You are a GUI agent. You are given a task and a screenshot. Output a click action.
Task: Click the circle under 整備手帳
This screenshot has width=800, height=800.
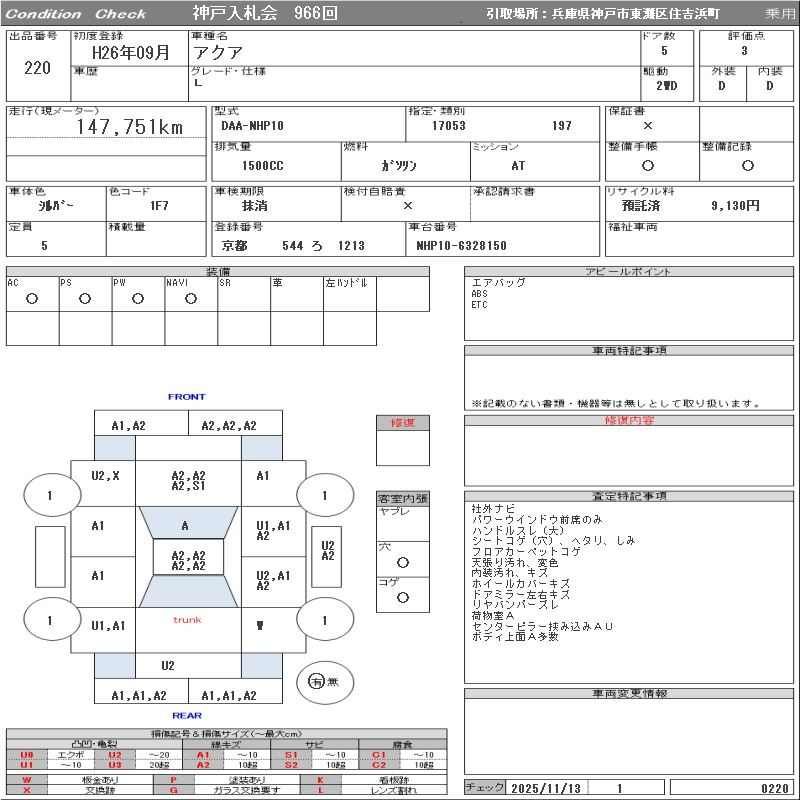tap(648, 166)
